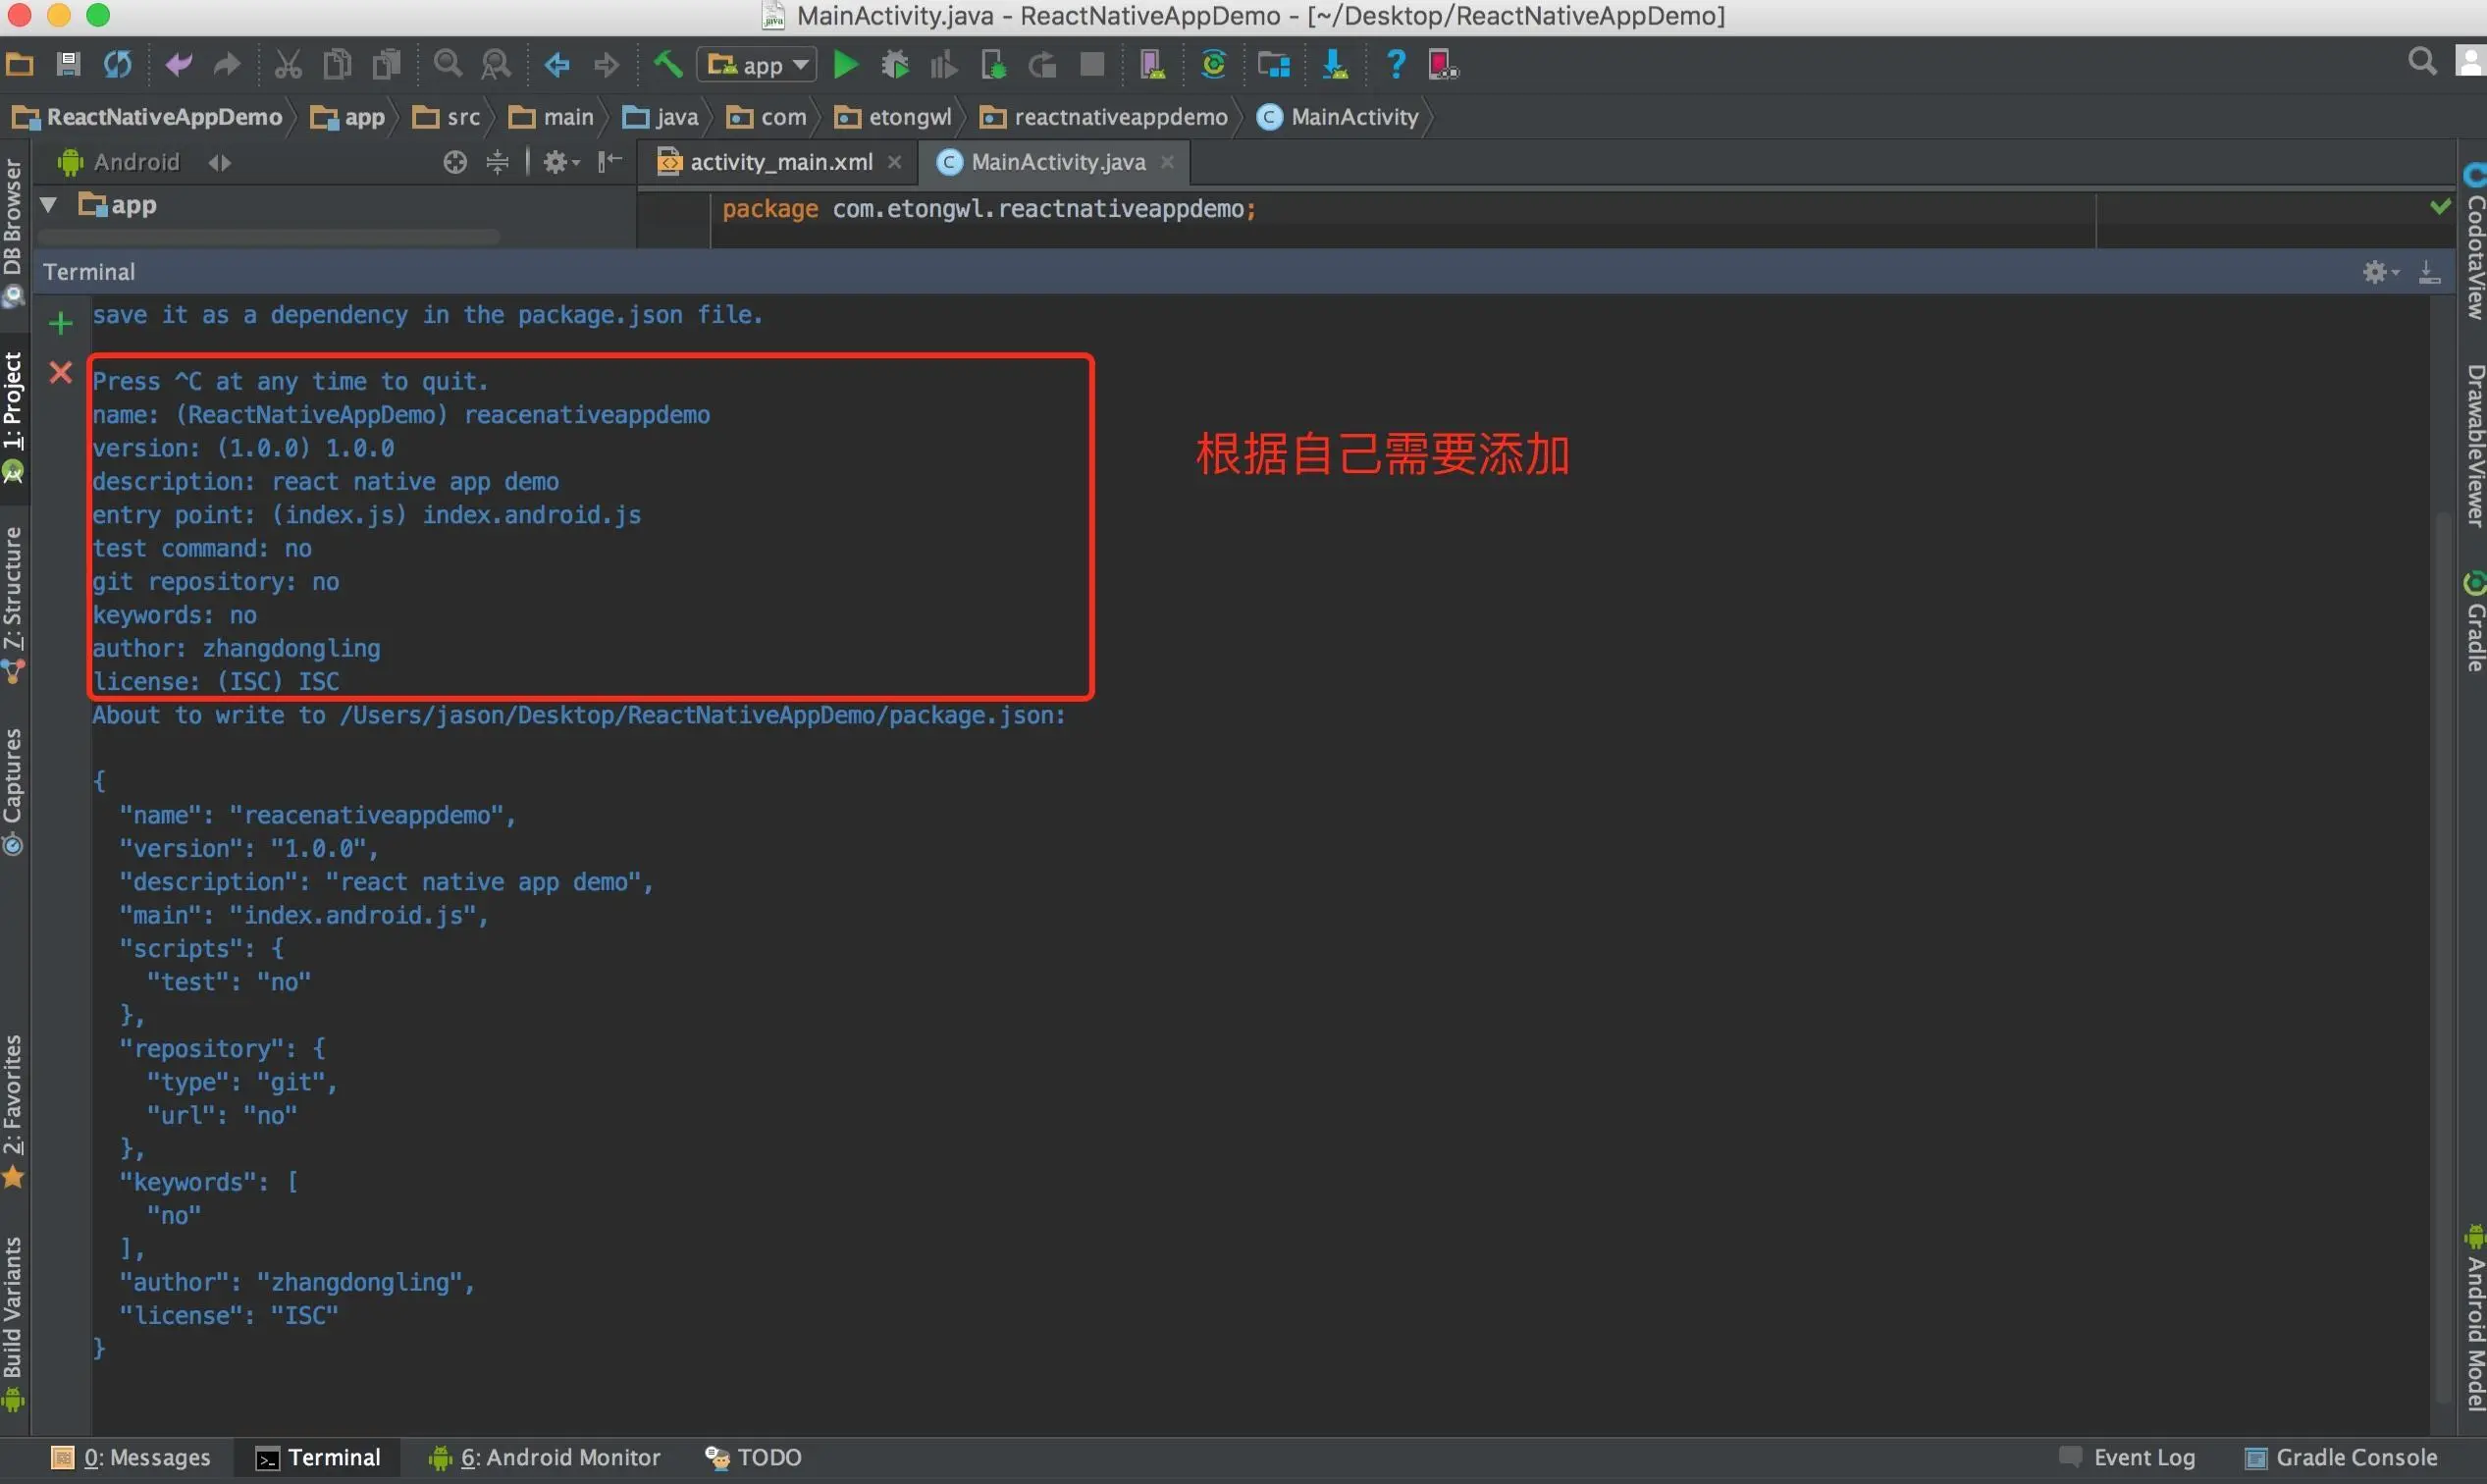Image resolution: width=2487 pixels, height=1484 pixels.
Task: Select the java folder breadcrumb
Action: pyautogui.click(x=660, y=117)
